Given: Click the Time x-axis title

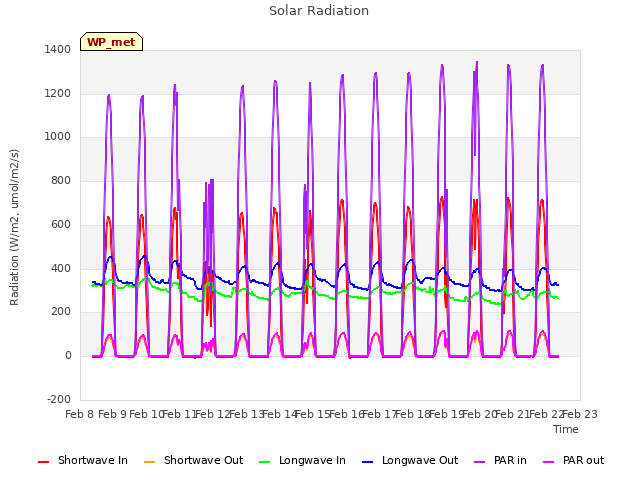Looking at the screenshot, I should click(x=566, y=429).
